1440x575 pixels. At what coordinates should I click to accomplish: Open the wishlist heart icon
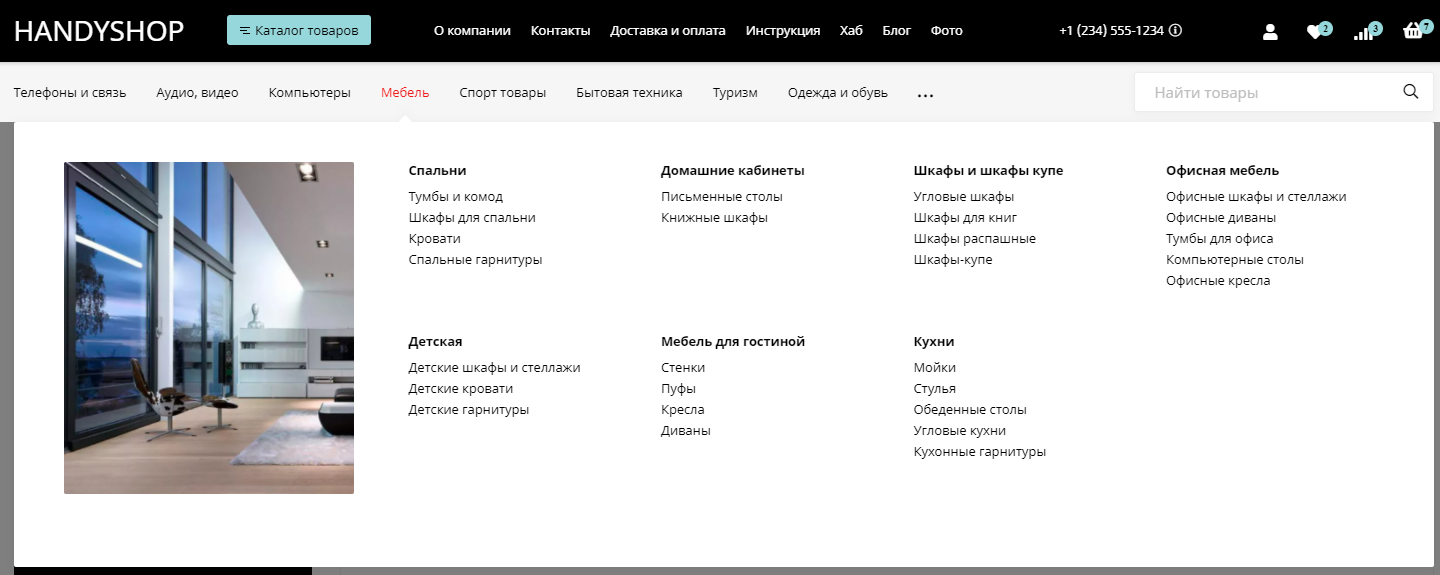1315,32
